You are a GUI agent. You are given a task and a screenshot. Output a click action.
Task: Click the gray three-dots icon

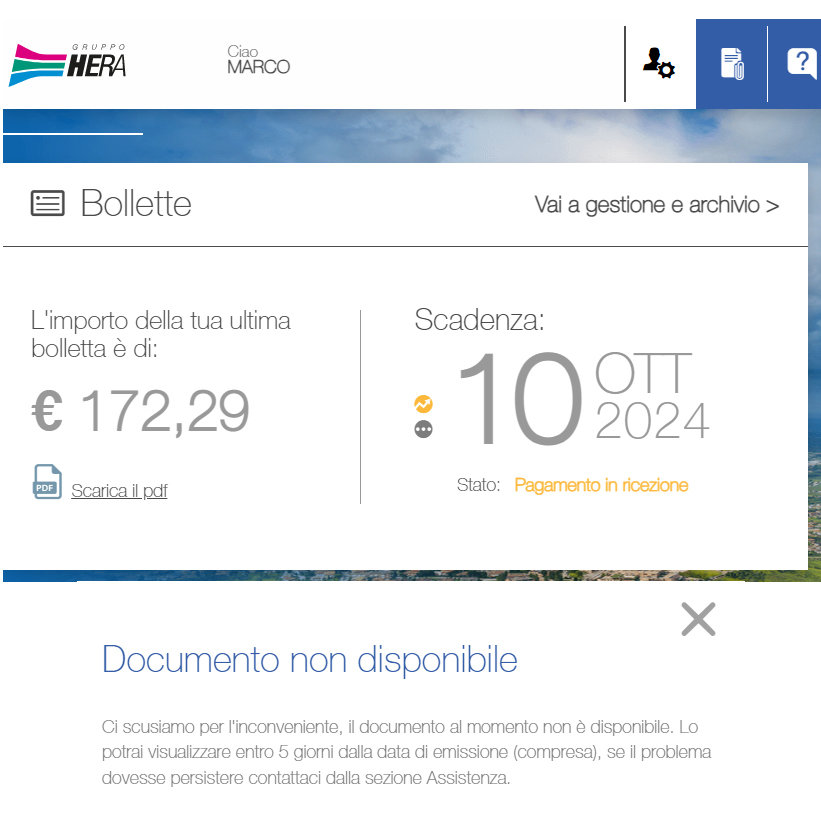click(424, 430)
